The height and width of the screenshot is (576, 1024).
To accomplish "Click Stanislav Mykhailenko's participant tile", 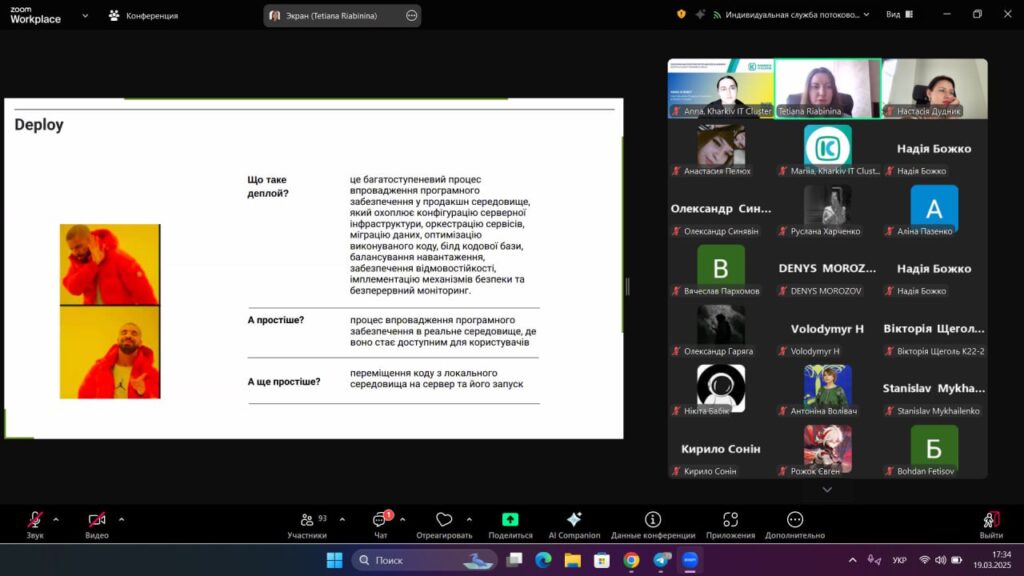I will pos(935,389).
